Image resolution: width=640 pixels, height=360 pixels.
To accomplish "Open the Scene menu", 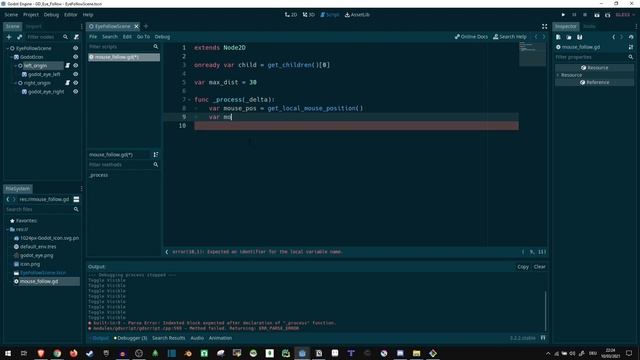I will 11,15.
